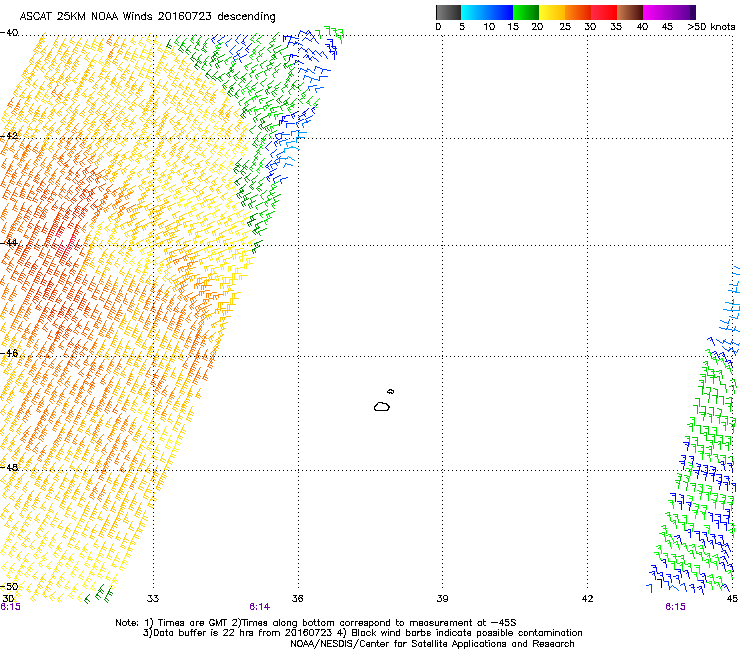Click the latitude label '-48'

point(9,467)
